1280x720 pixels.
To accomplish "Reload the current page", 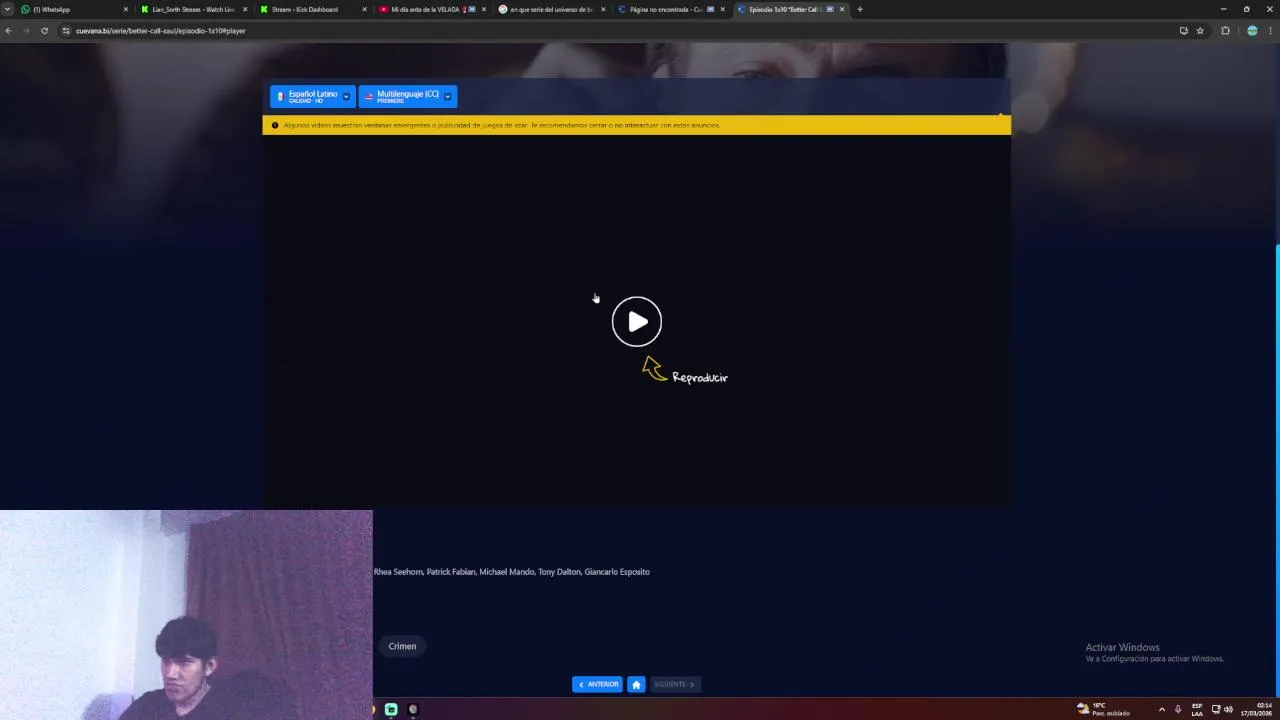I will point(44,31).
